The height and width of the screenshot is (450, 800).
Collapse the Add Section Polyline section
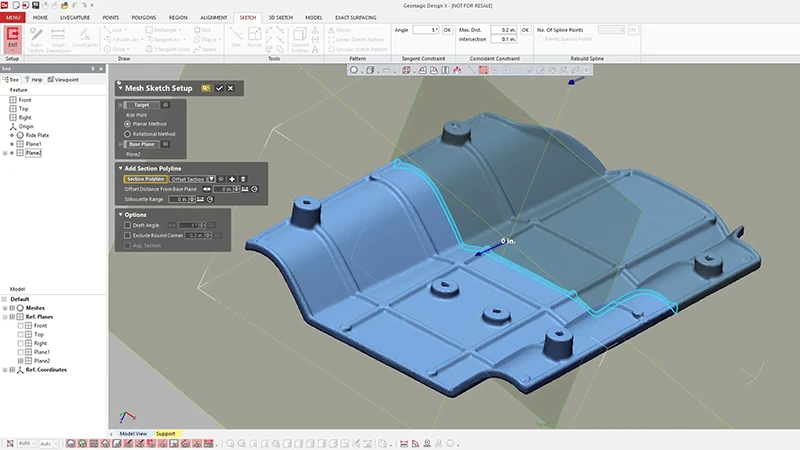[120, 169]
